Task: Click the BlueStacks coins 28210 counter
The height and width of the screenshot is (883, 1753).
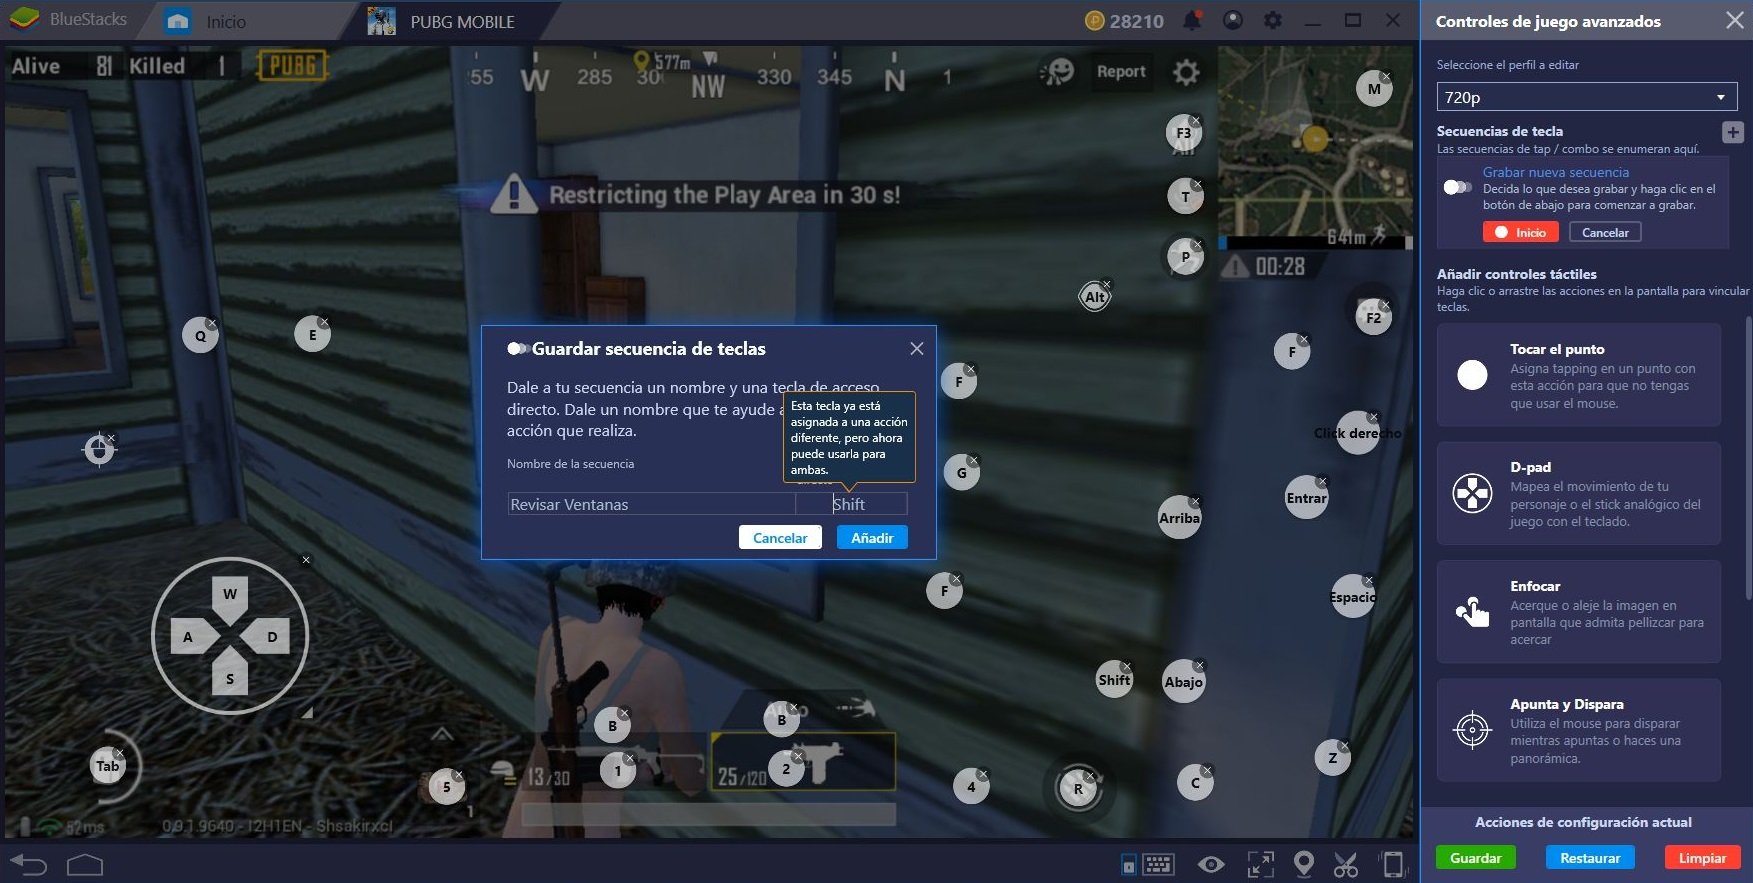Action: tap(1125, 21)
